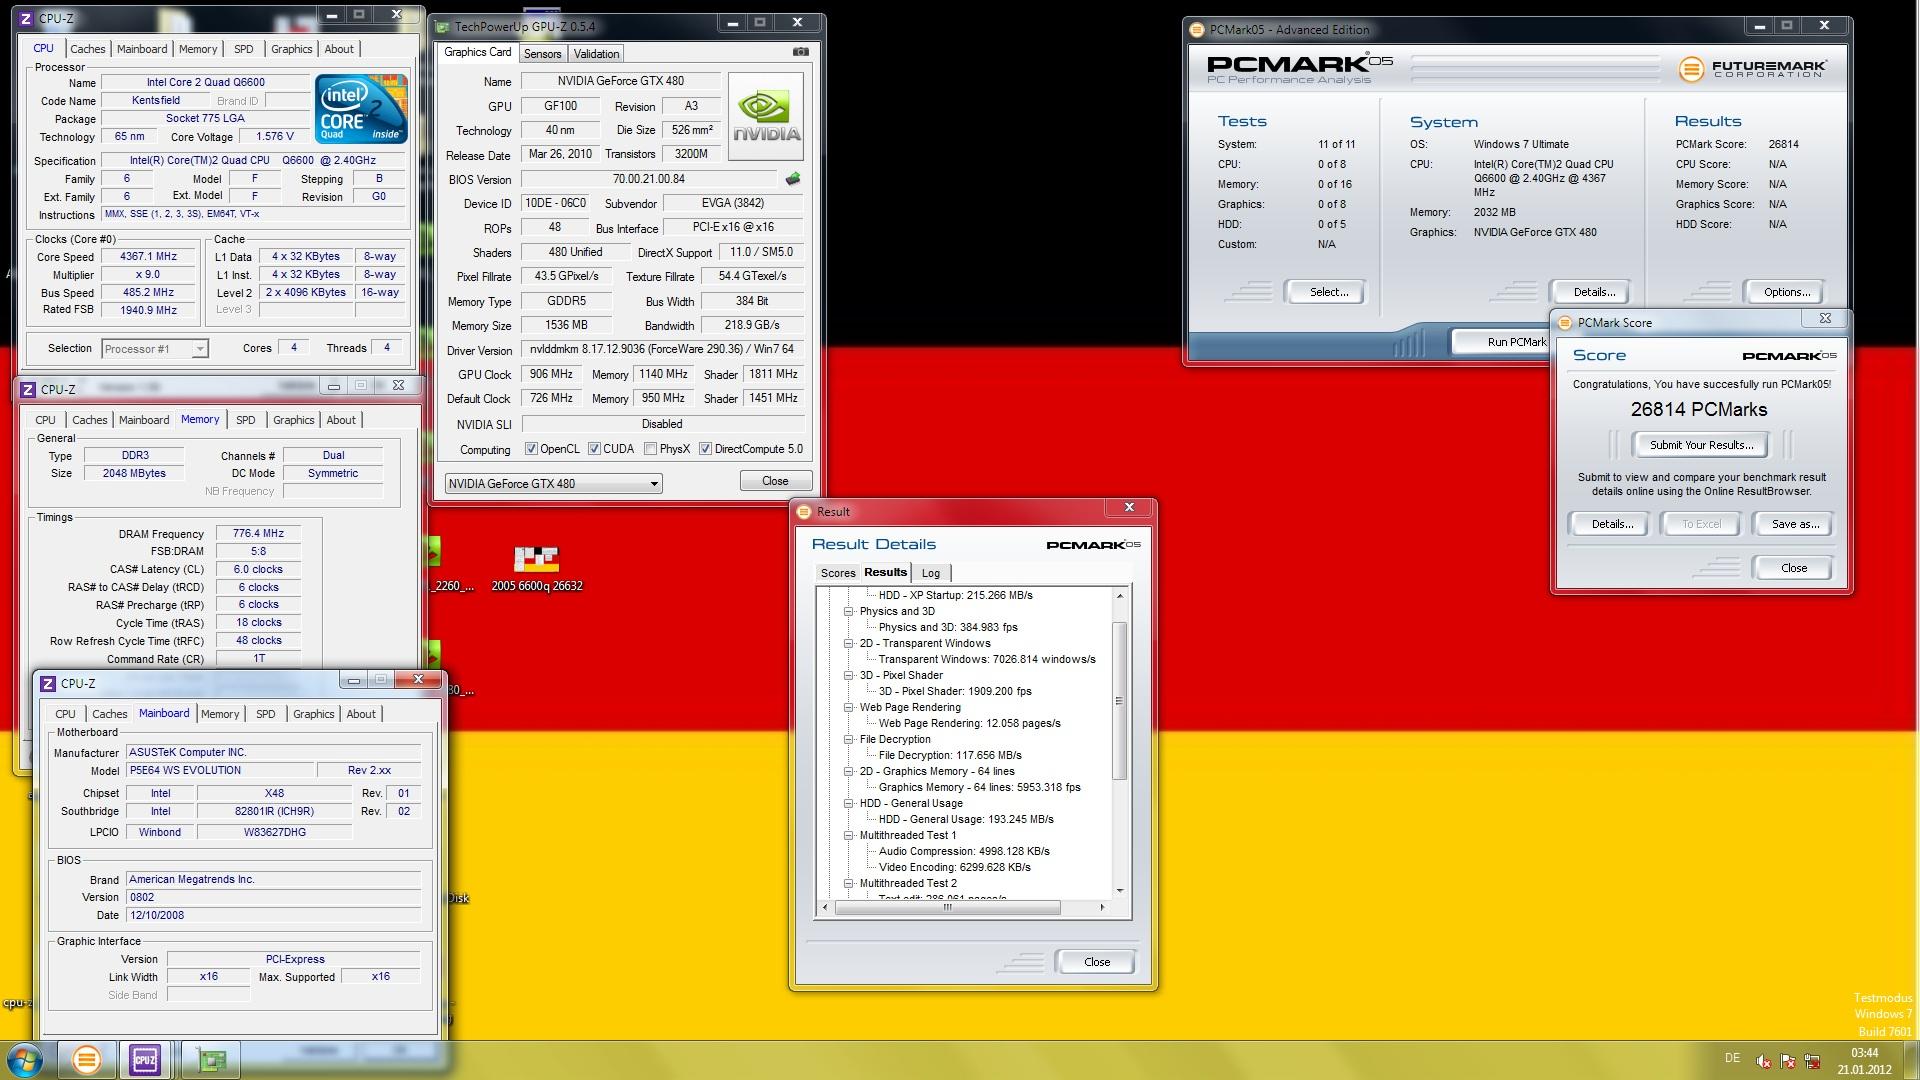
Task: Click the horizontal scrollbar thumb in Result tree
Action: point(948,908)
